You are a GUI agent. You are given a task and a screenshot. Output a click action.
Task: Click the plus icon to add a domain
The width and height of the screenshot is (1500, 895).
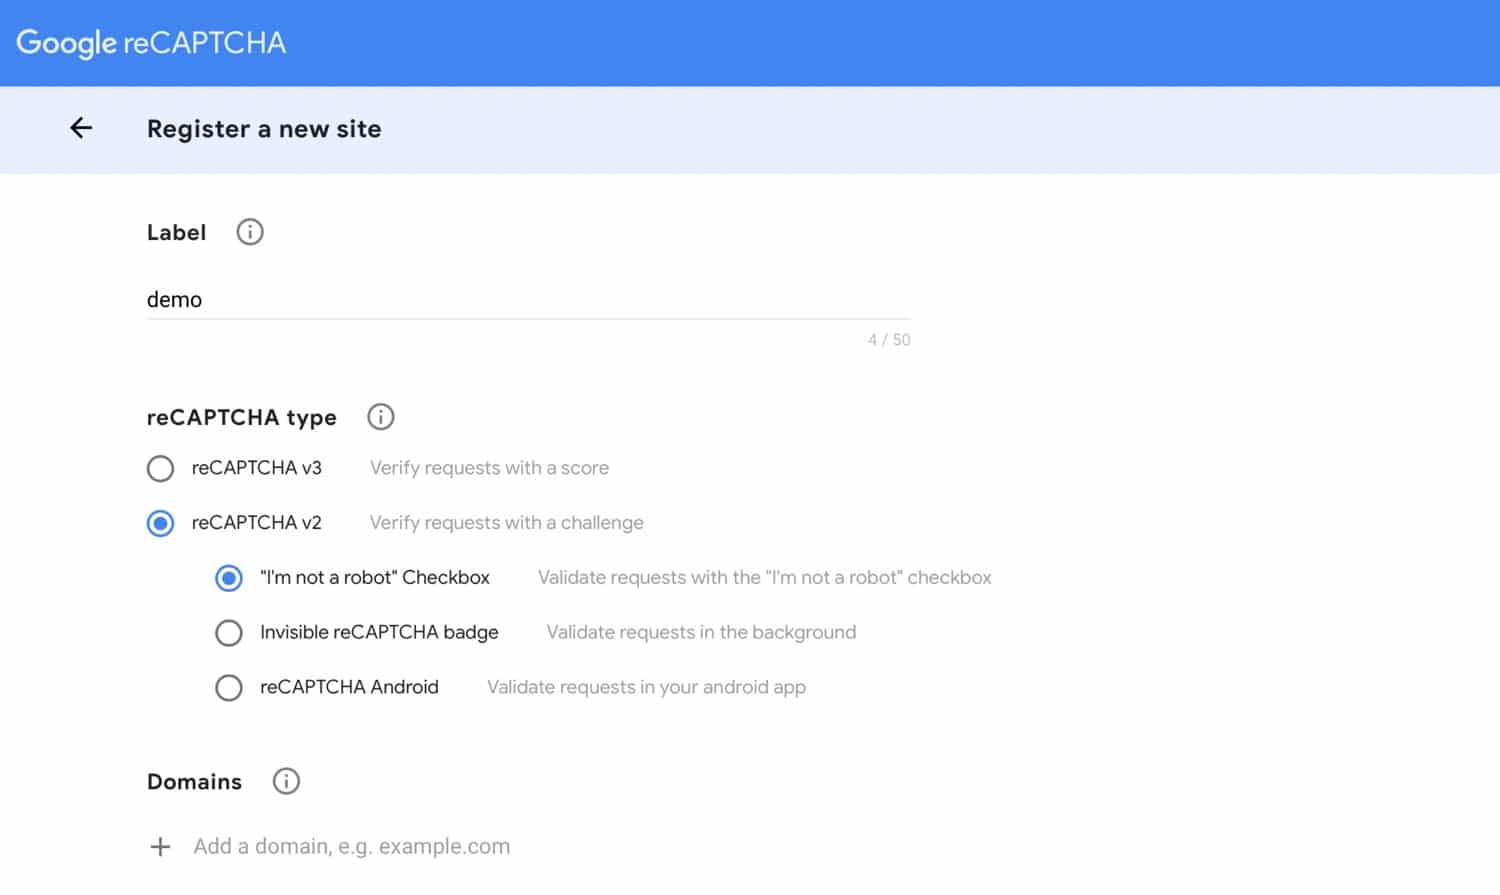159,846
